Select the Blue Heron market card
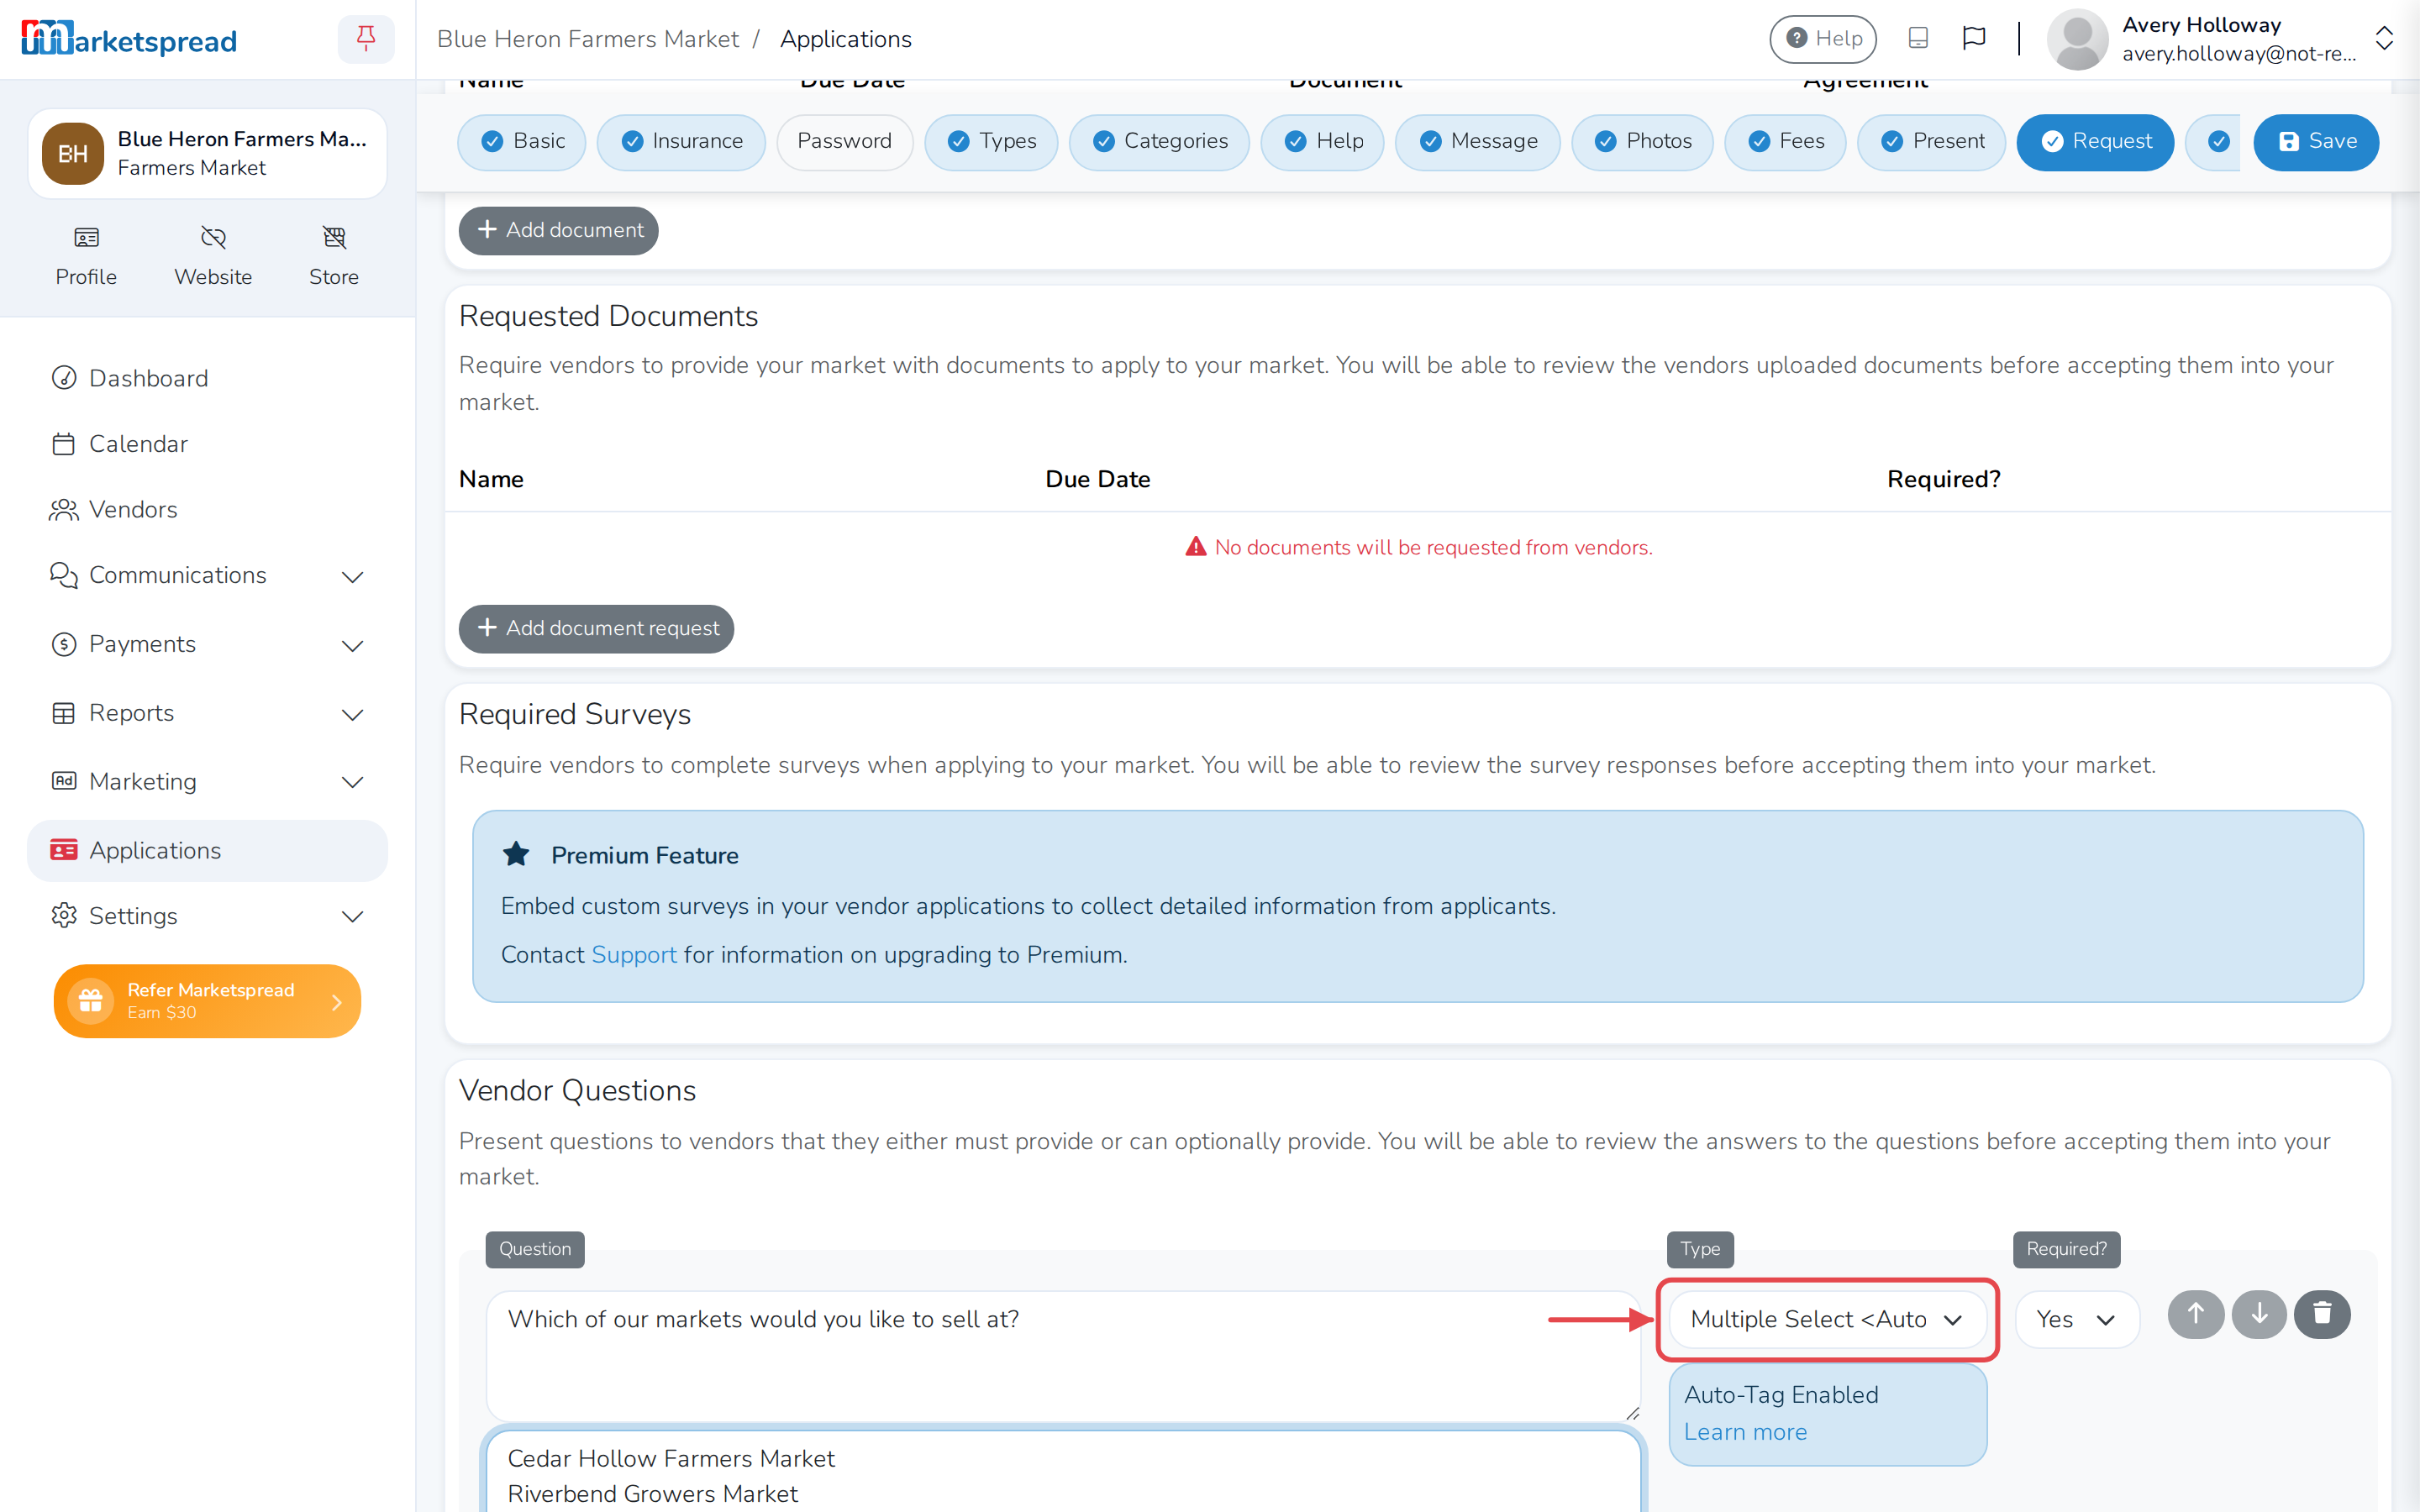2420x1512 pixels. coord(207,153)
